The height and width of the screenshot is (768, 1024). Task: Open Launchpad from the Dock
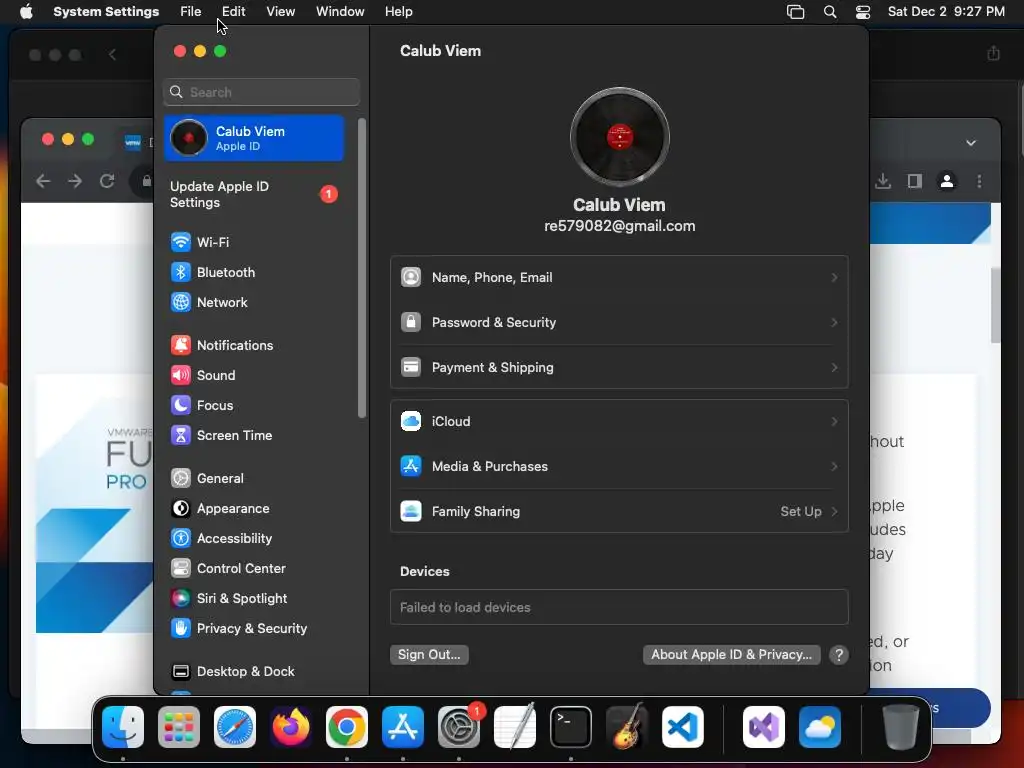click(179, 727)
